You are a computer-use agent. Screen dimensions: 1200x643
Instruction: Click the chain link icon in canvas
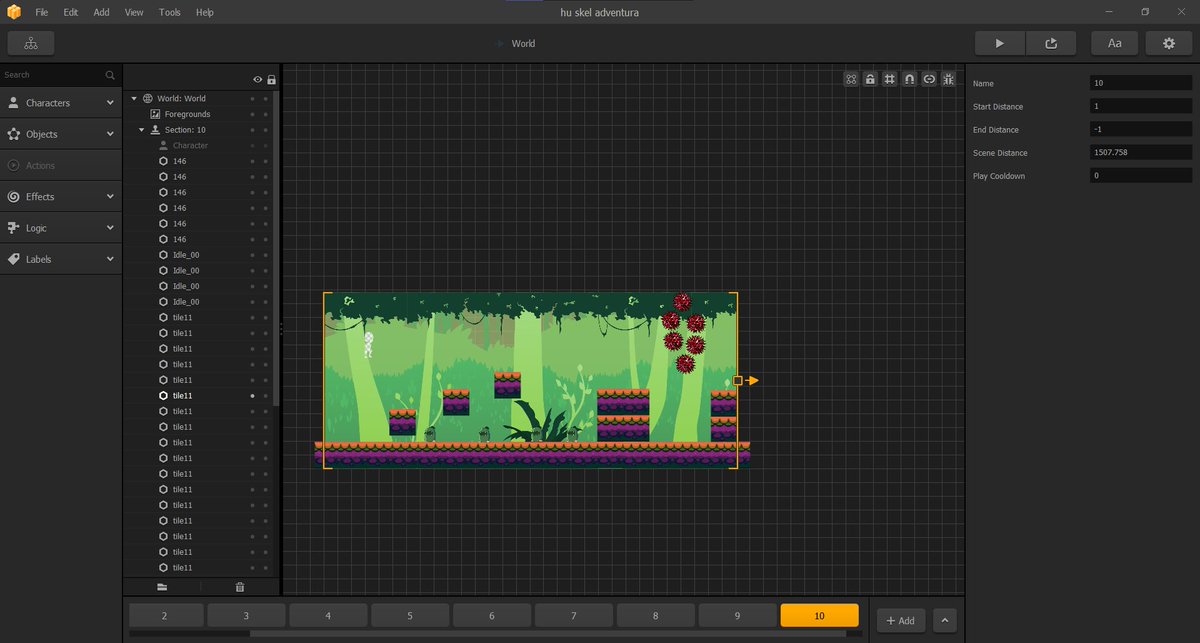(929, 79)
